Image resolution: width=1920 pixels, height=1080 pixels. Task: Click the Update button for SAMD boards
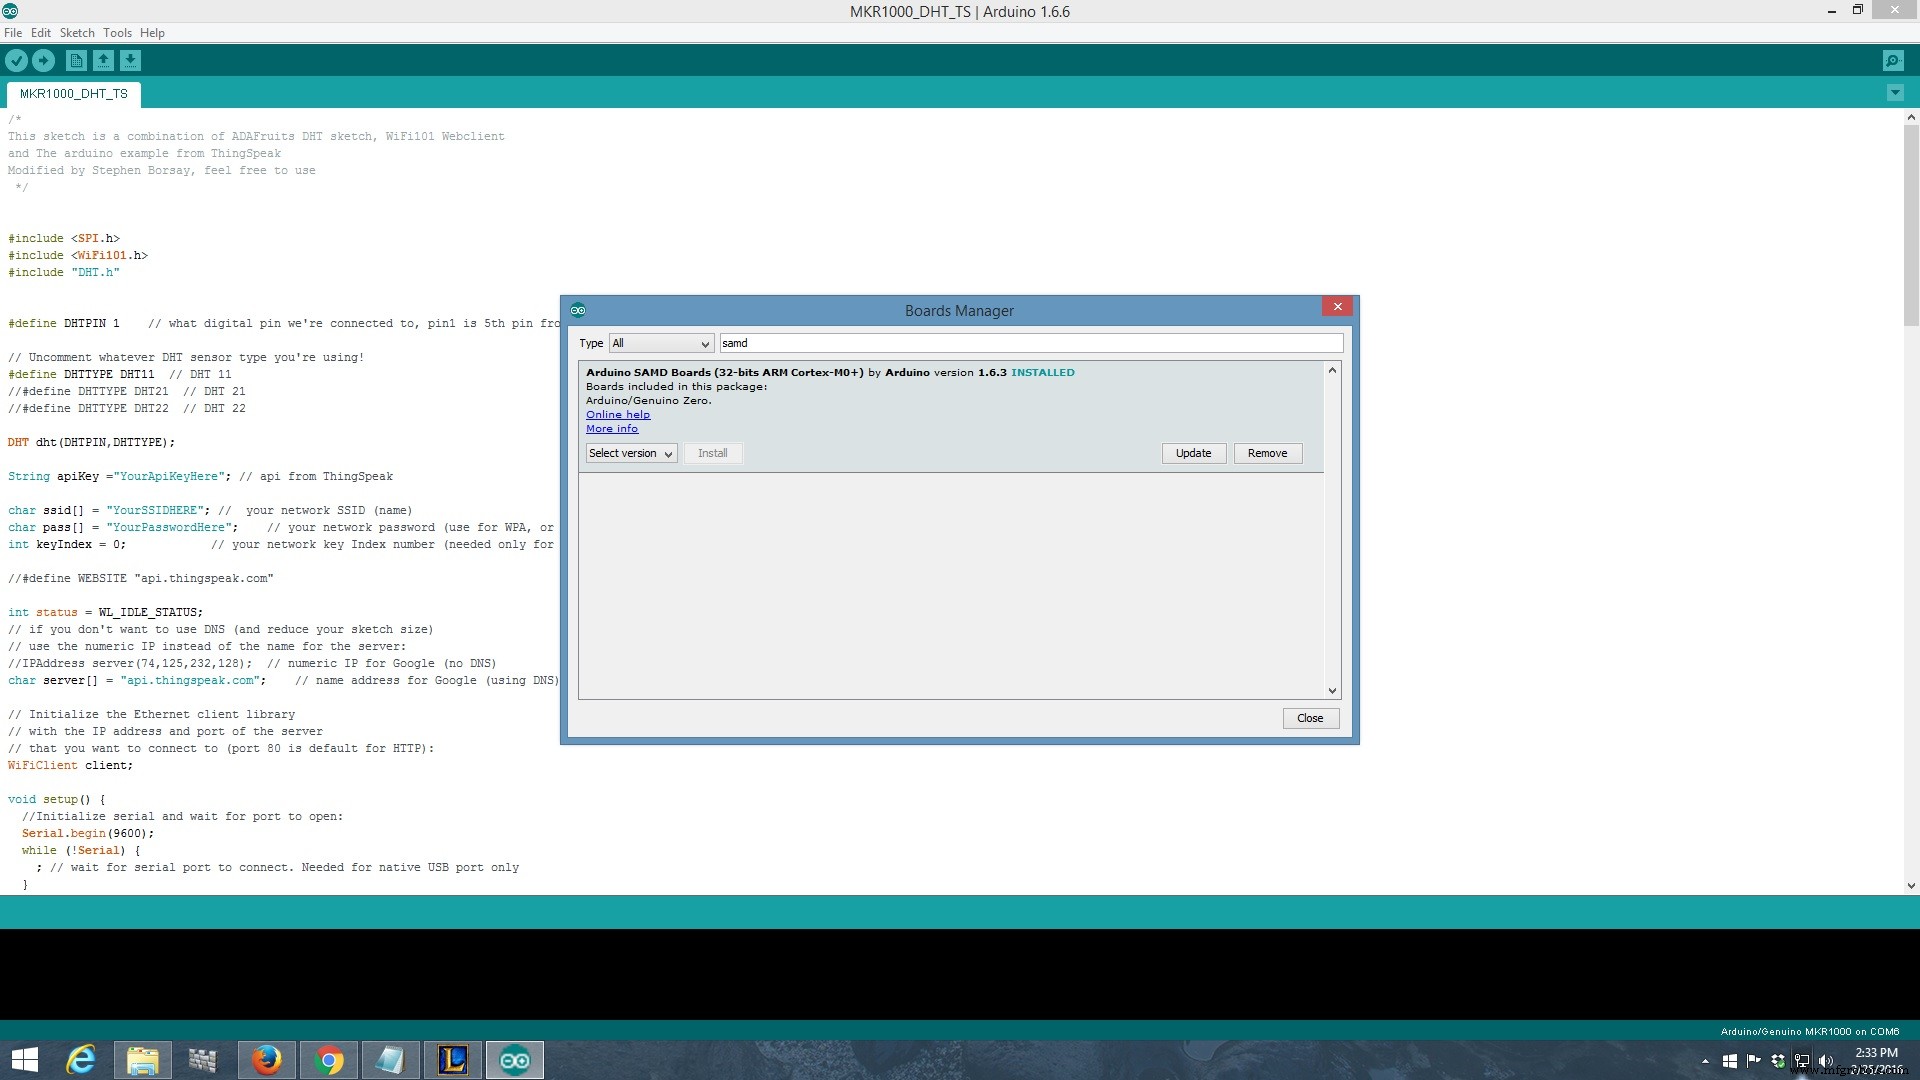1193,453
